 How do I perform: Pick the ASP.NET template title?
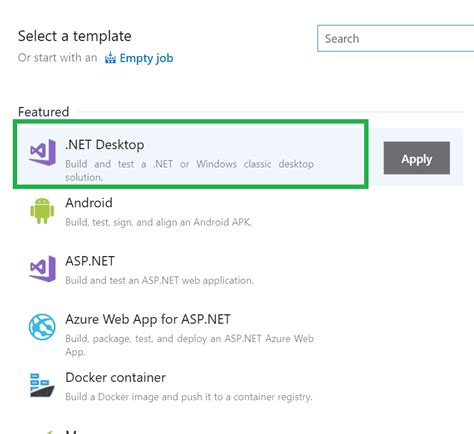point(90,261)
